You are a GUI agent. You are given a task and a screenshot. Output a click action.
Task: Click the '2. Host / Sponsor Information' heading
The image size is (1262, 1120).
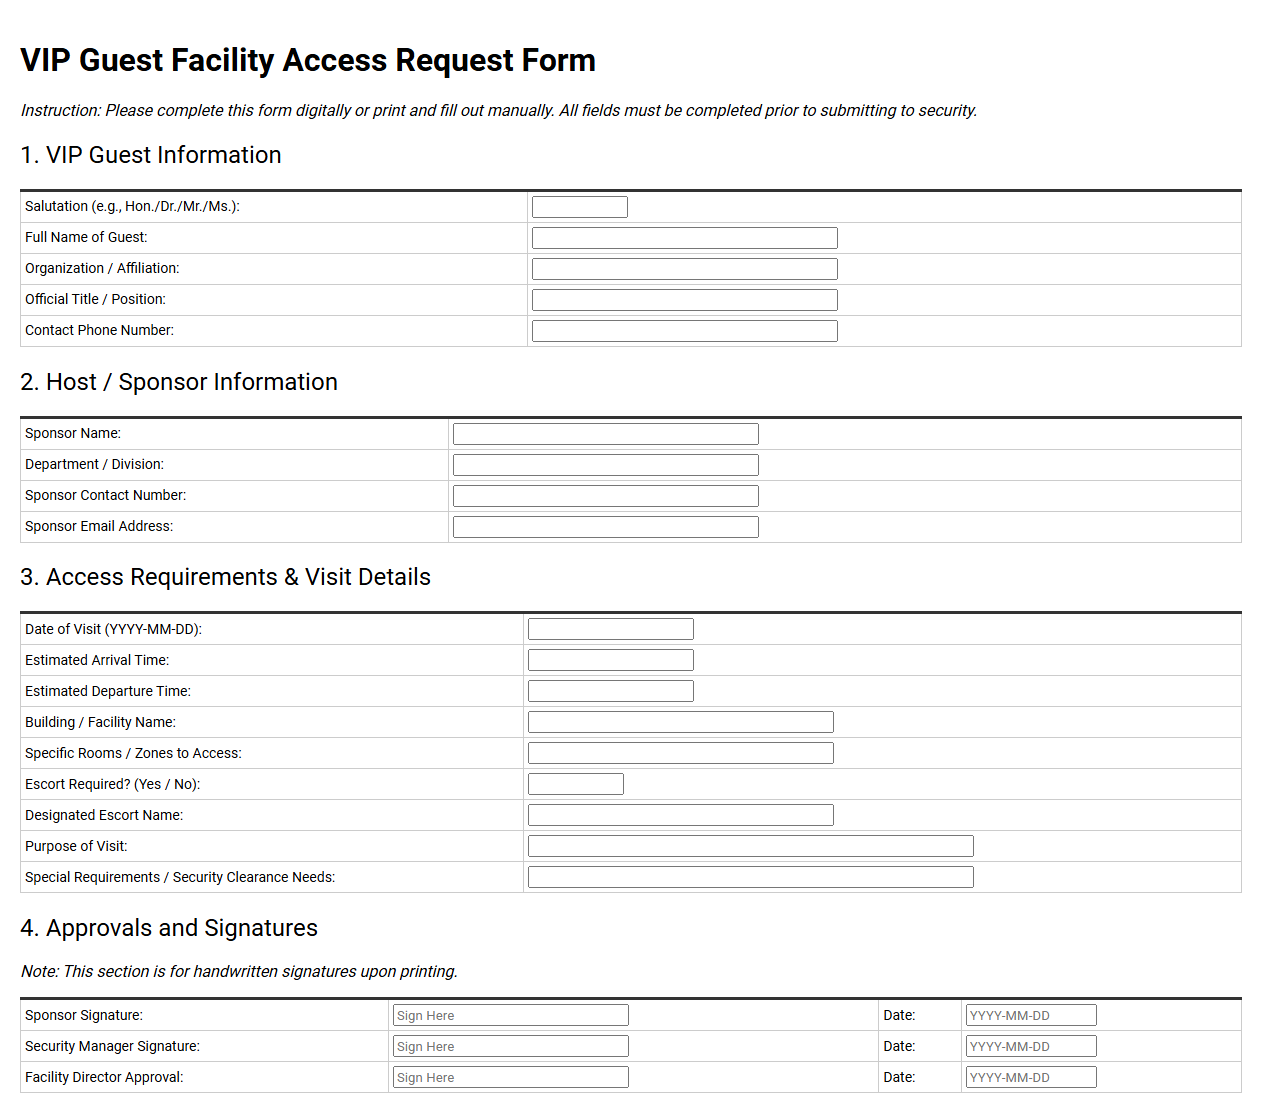(179, 382)
